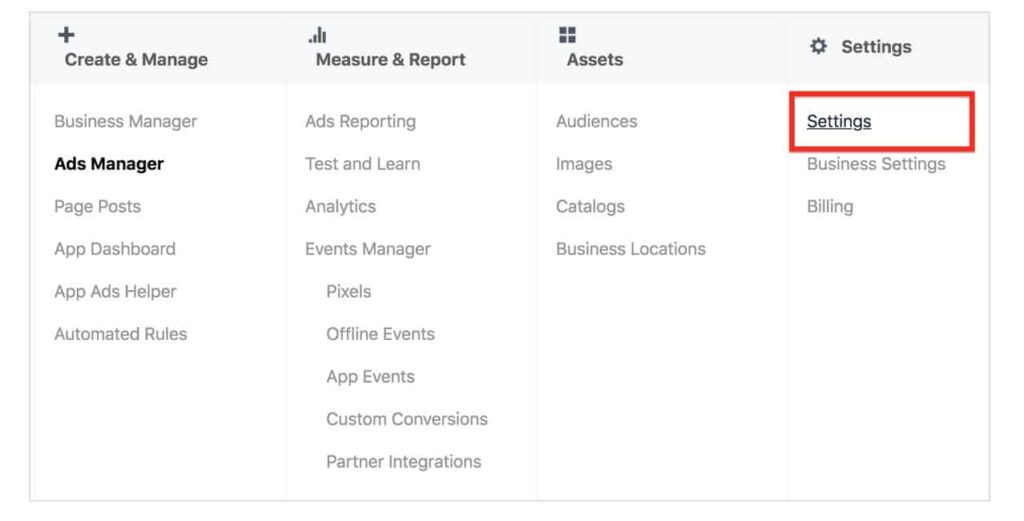The height and width of the screenshot is (521, 1024).
Task: Open Analytics
Action: tap(340, 206)
